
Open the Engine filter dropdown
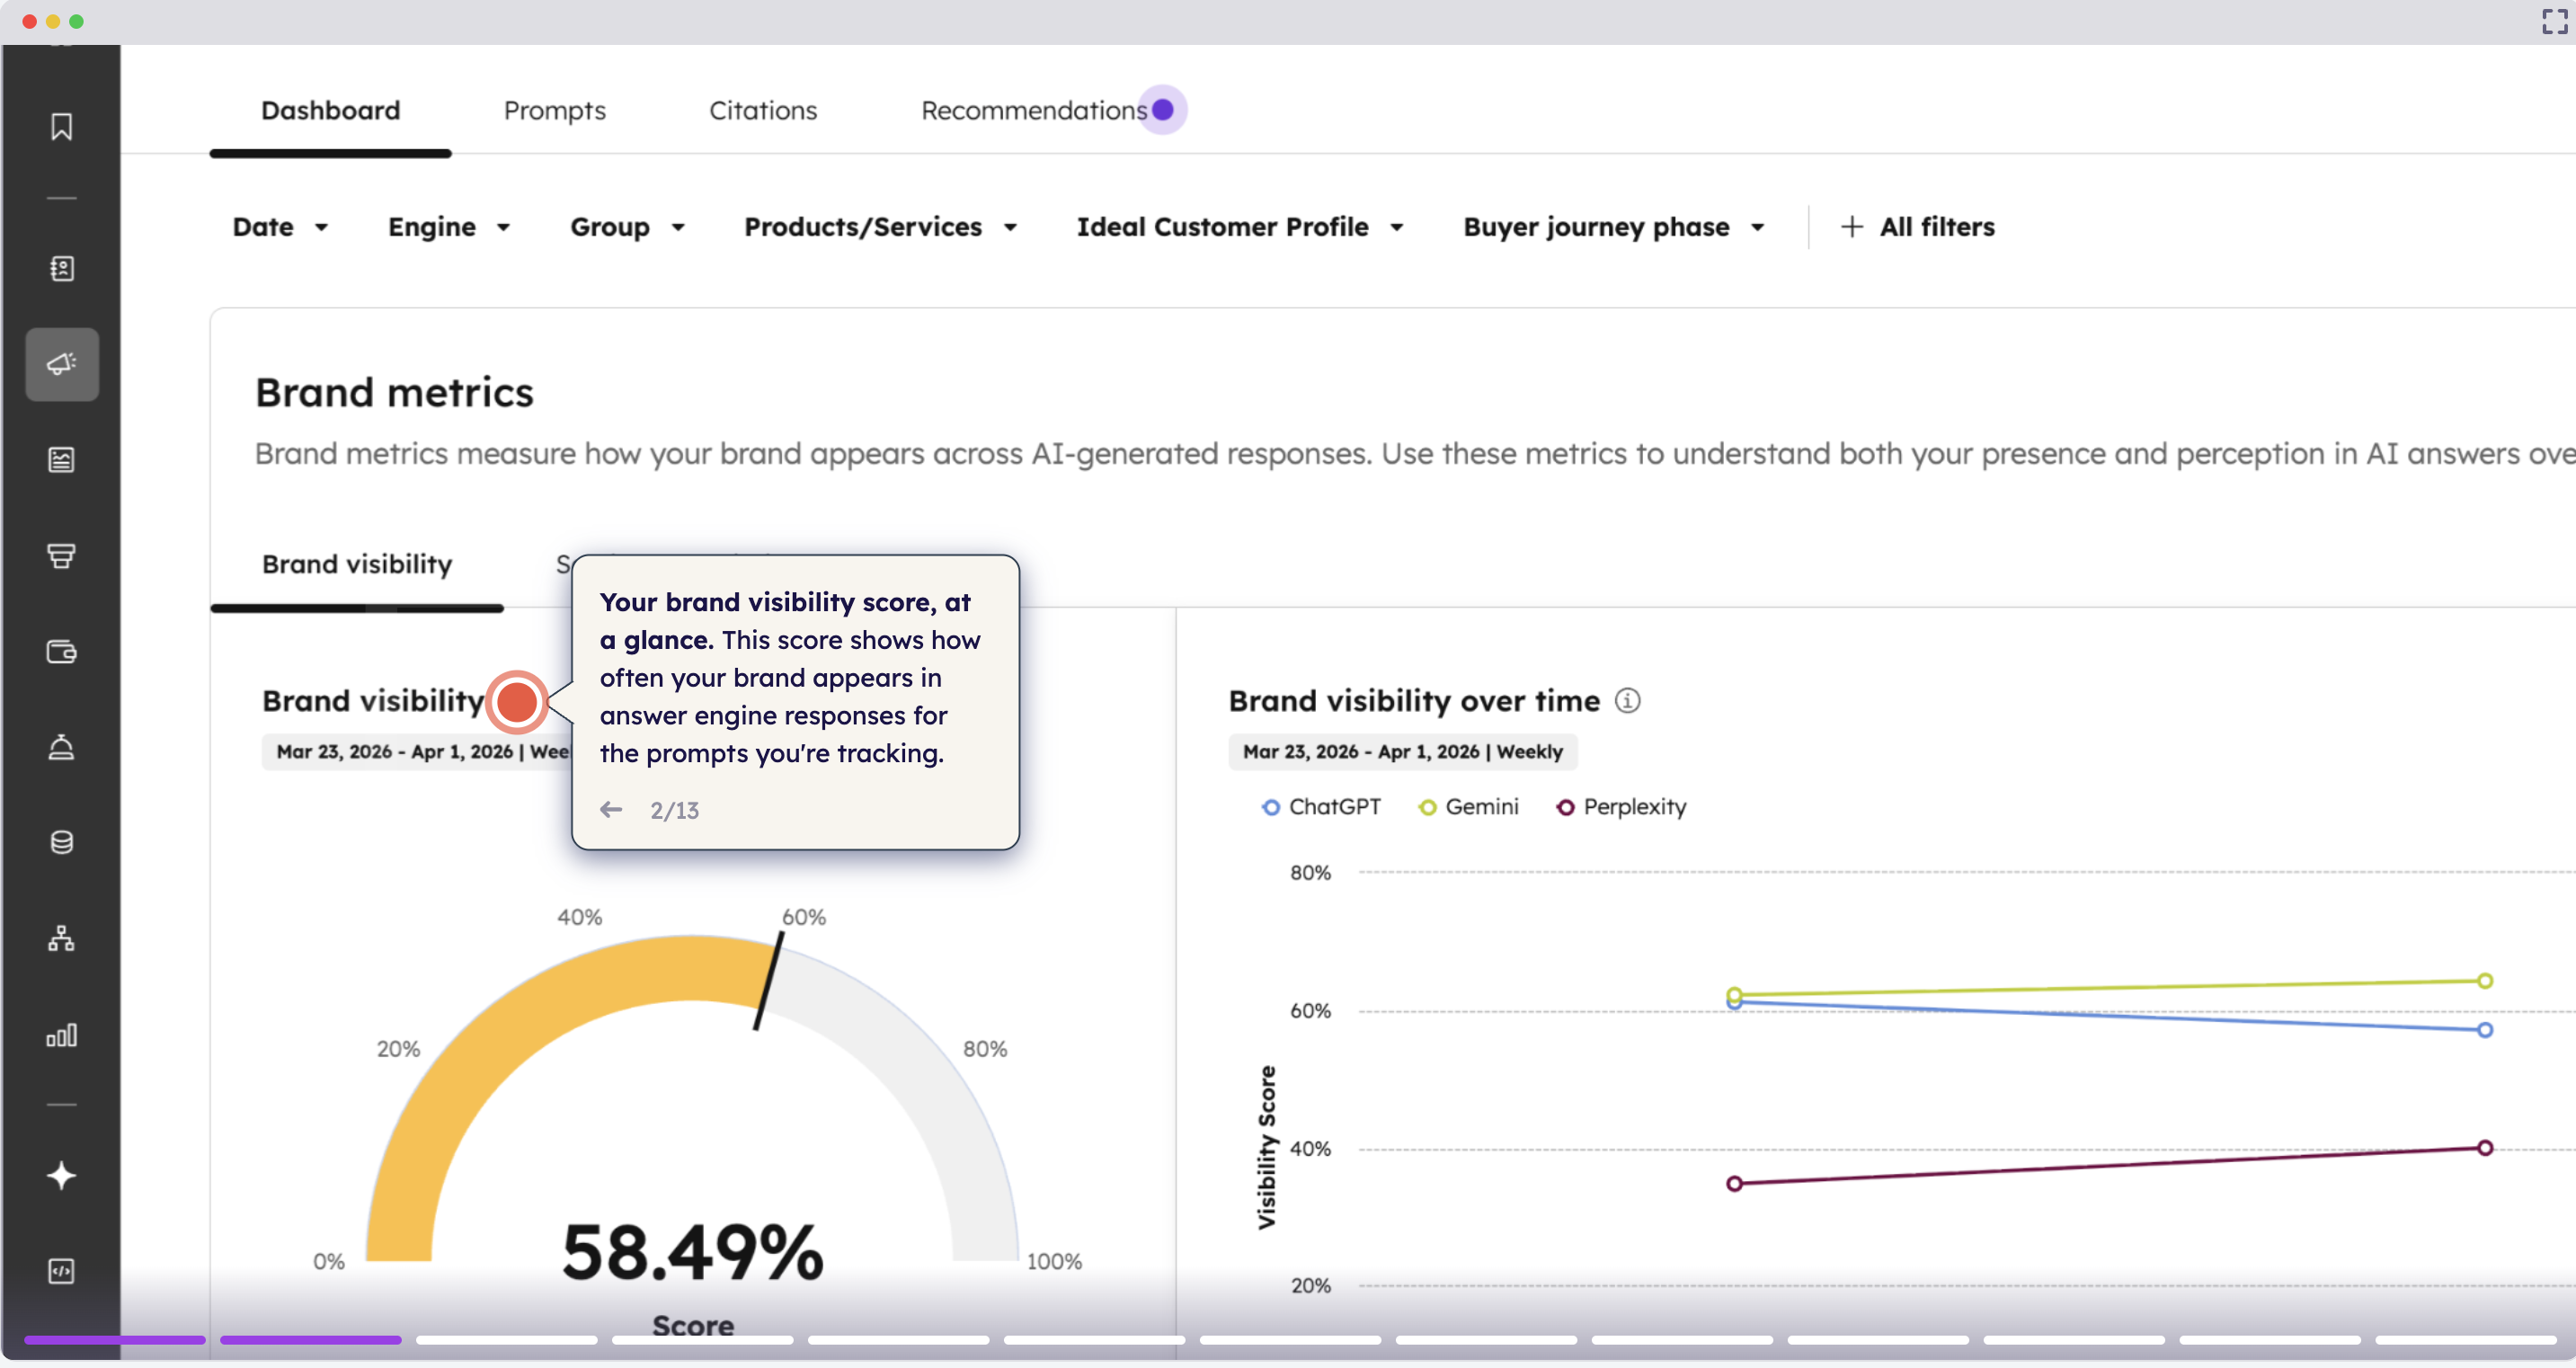449,227
